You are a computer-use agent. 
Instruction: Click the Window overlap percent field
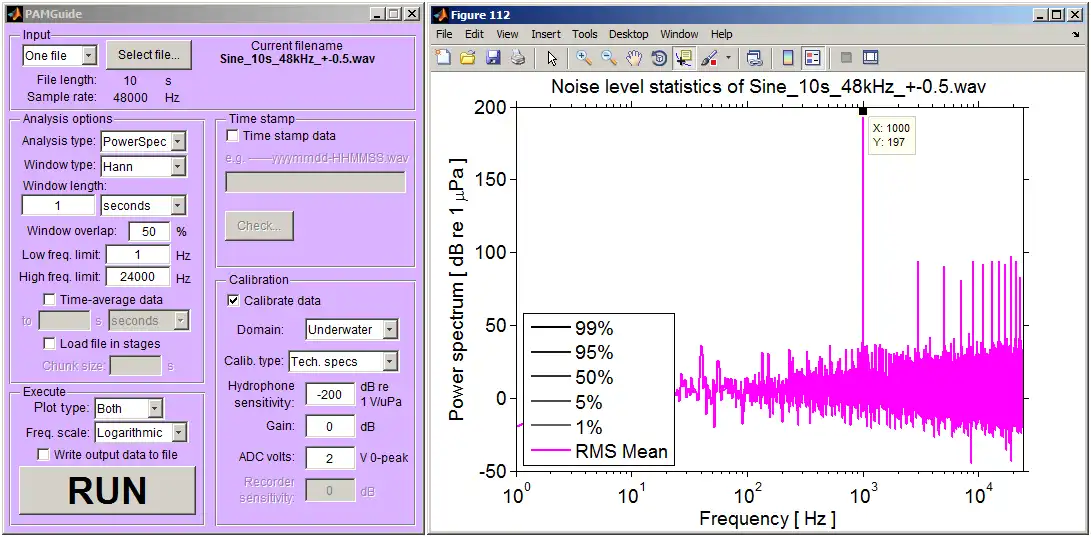coord(149,231)
